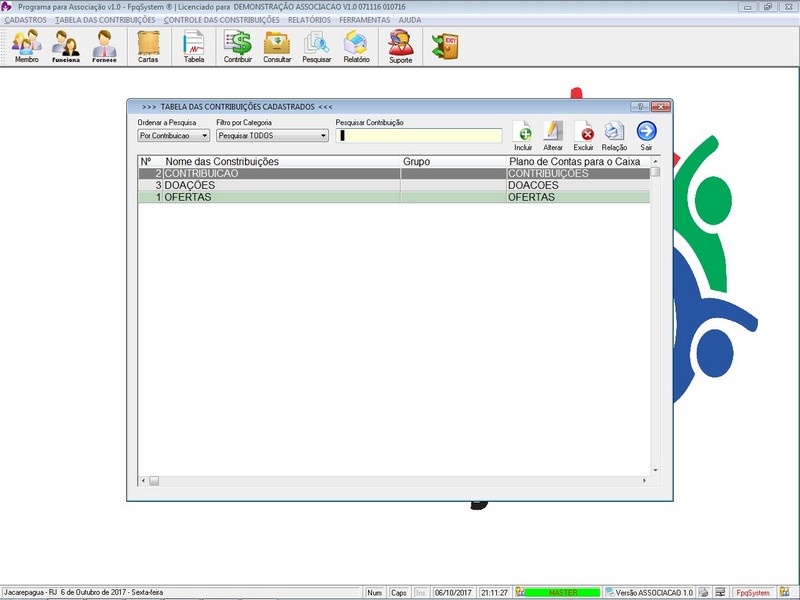Click the rightmost status bar icon

point(785,592)
